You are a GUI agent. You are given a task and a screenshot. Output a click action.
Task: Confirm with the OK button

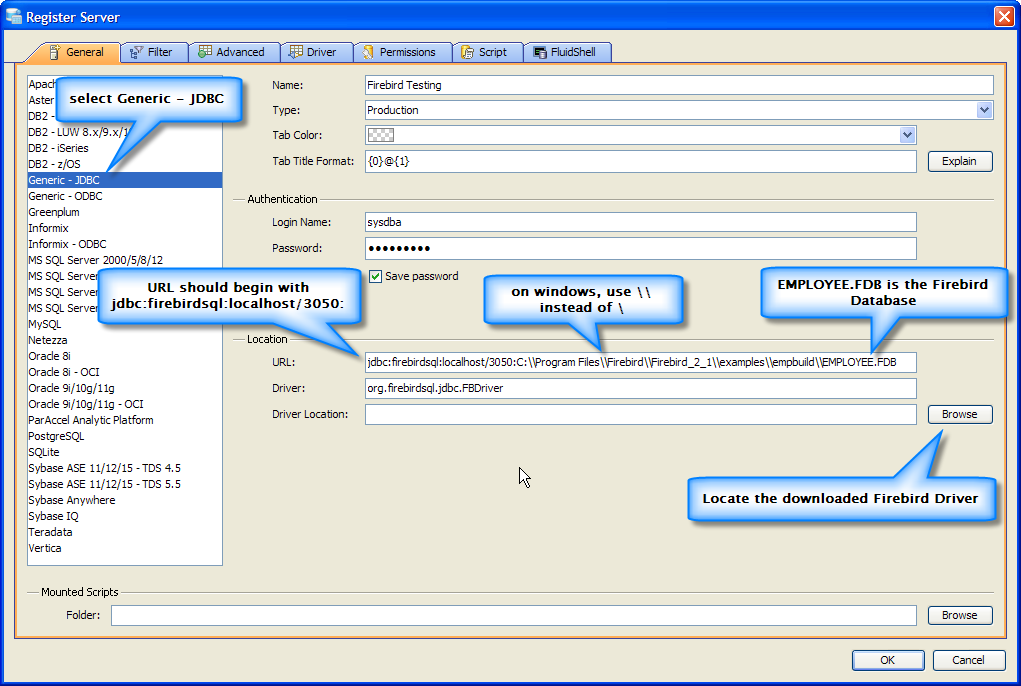click(x=888, y=660)
